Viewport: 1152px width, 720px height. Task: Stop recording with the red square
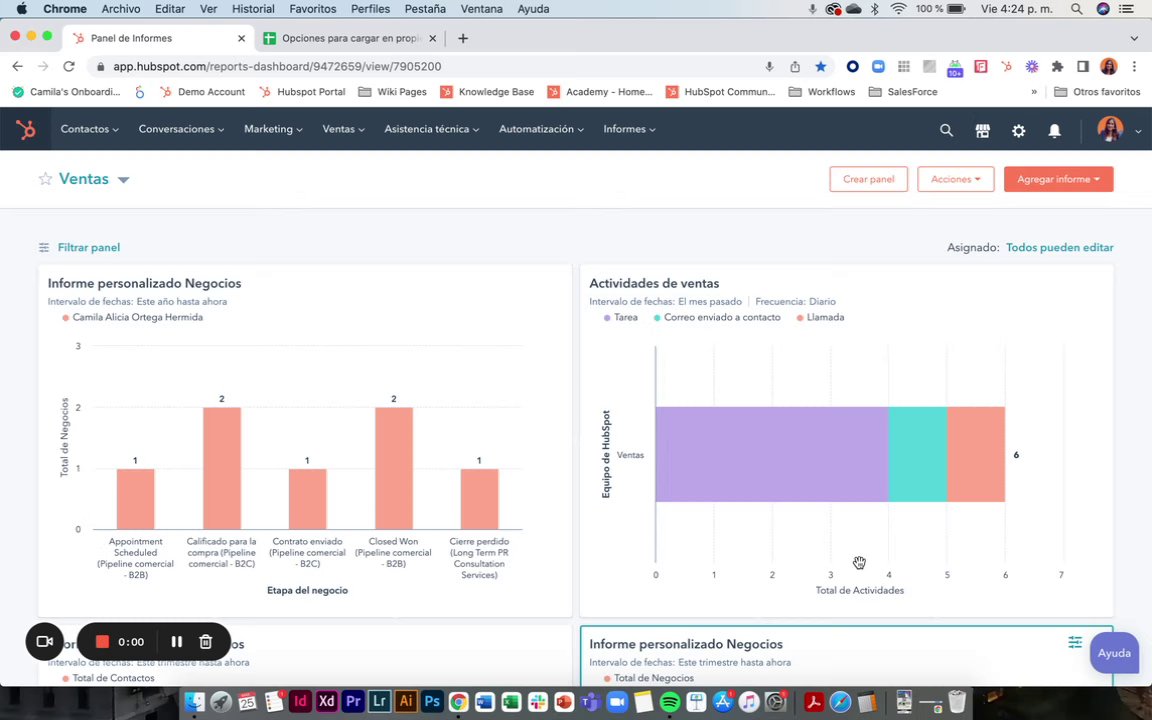(102, 641)
